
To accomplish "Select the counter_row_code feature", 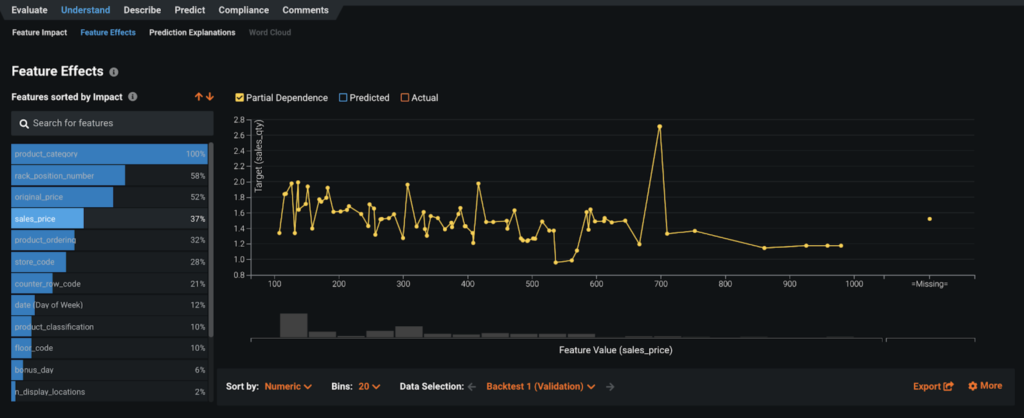I will (x=109, y=284).
